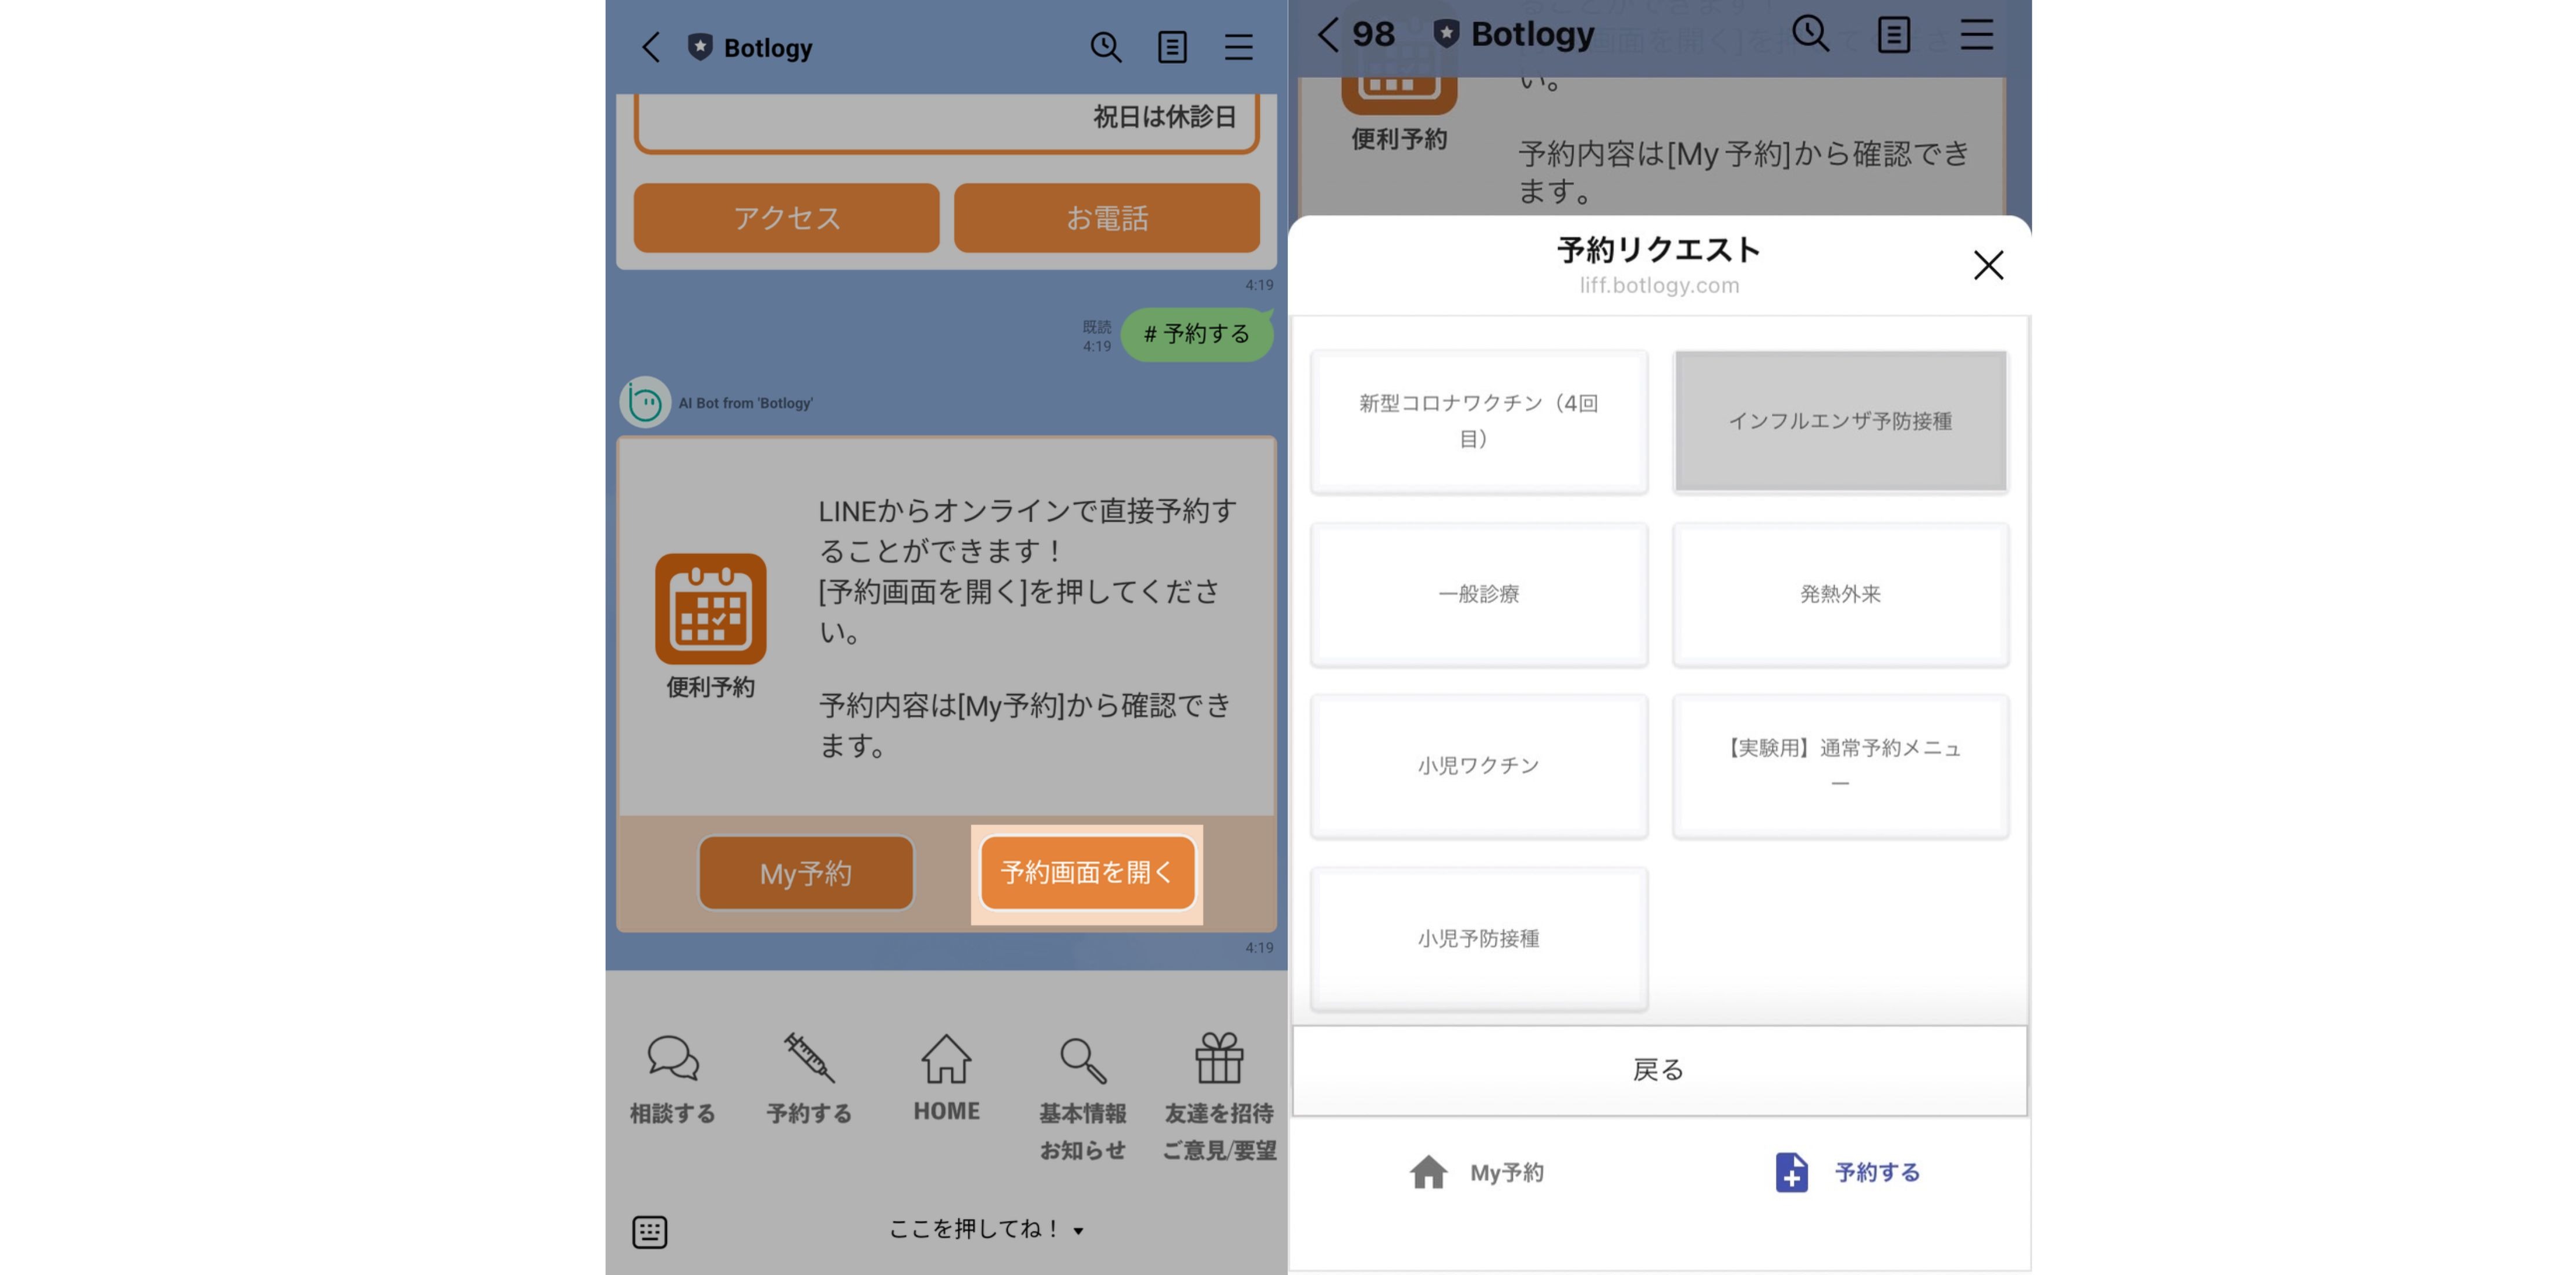Viewport: 2576px width, 1275px height.
Task: Tap the back chevron in left chat header
Action: 651,47
